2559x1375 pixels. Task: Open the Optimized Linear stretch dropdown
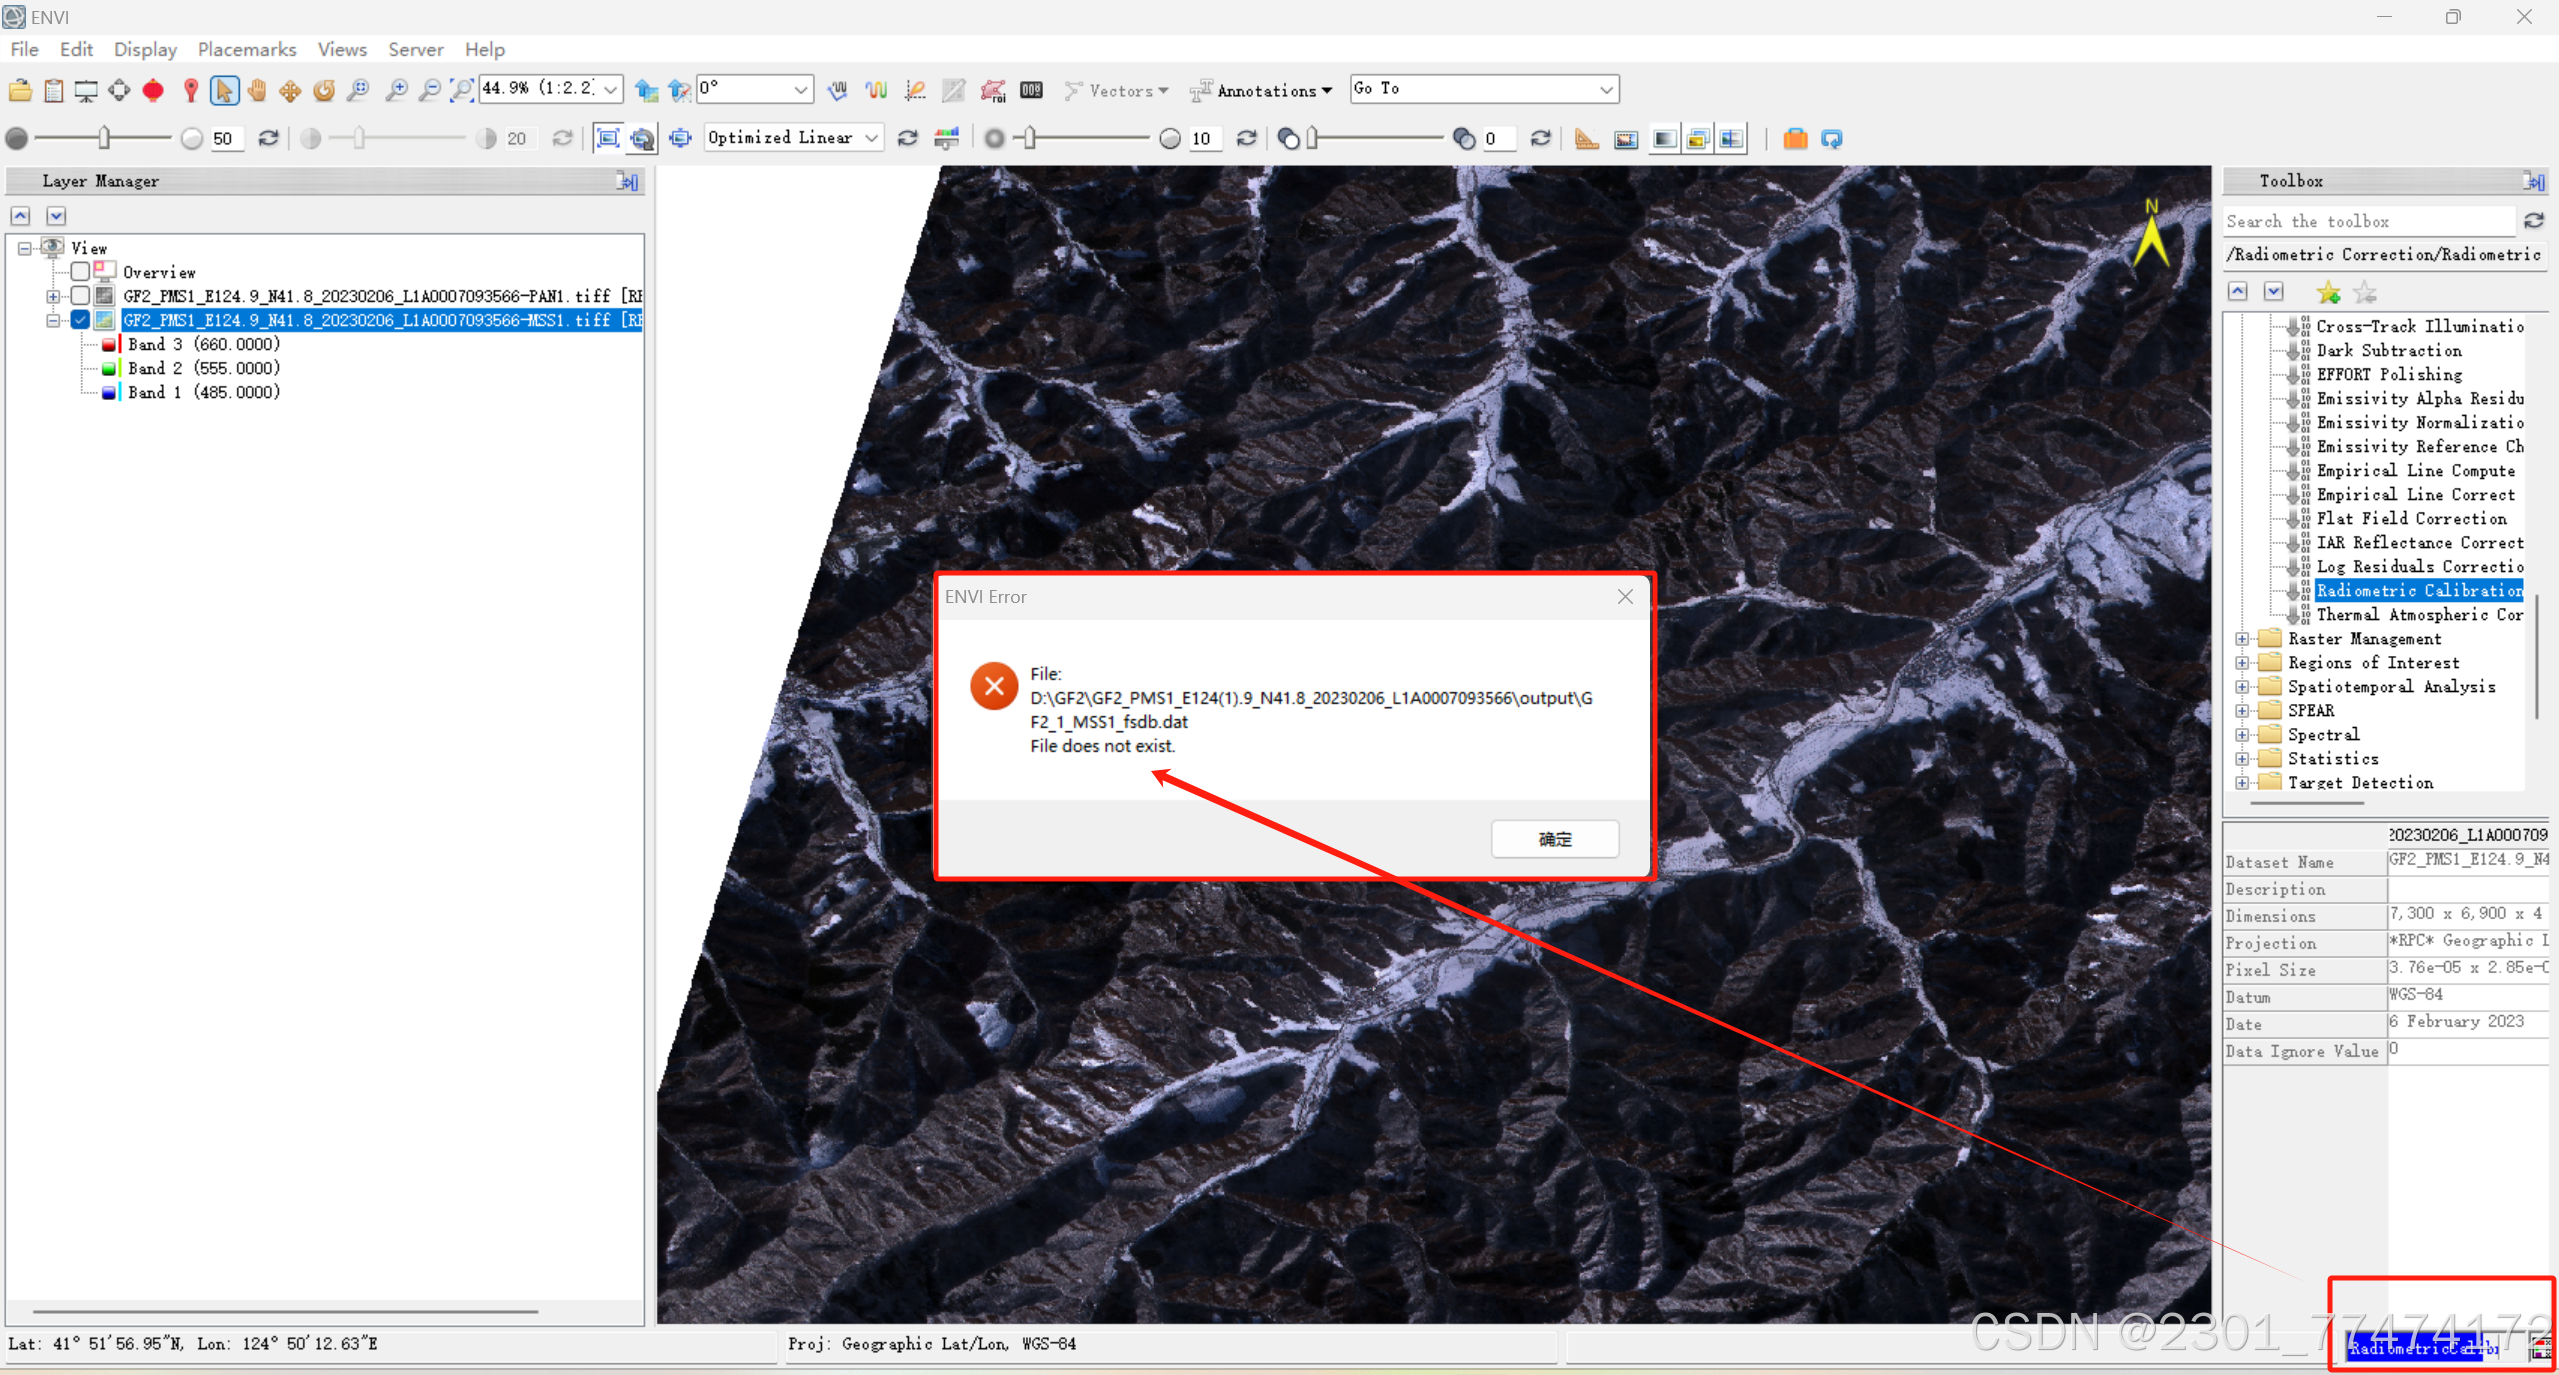click(871, 138)
